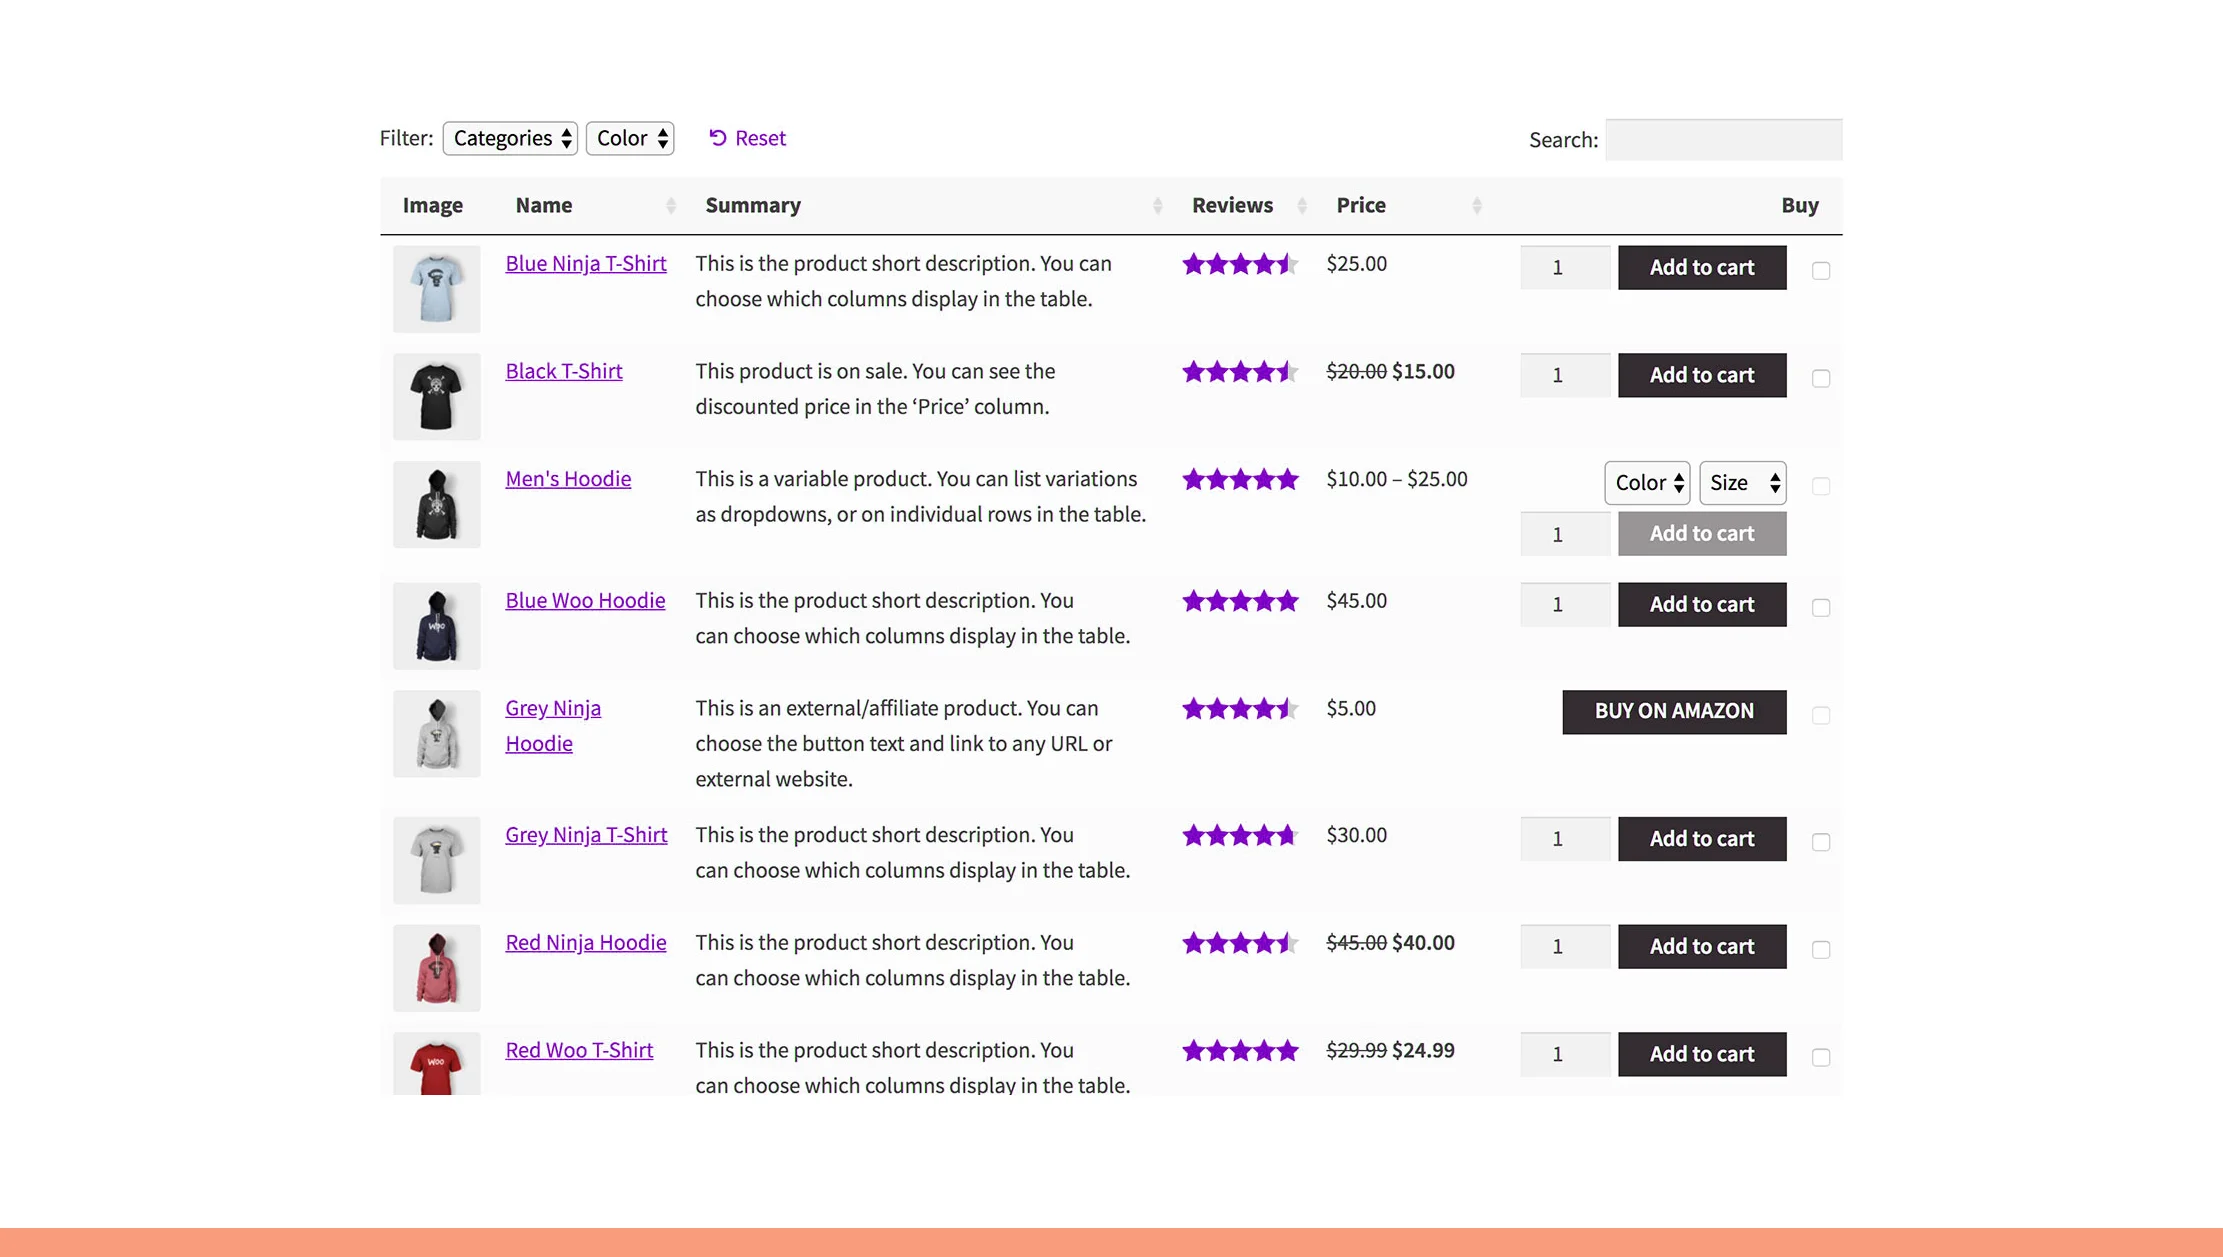Sort by the Summary column arrows
2223x1257 pixels.
[x=1159, y=205]
